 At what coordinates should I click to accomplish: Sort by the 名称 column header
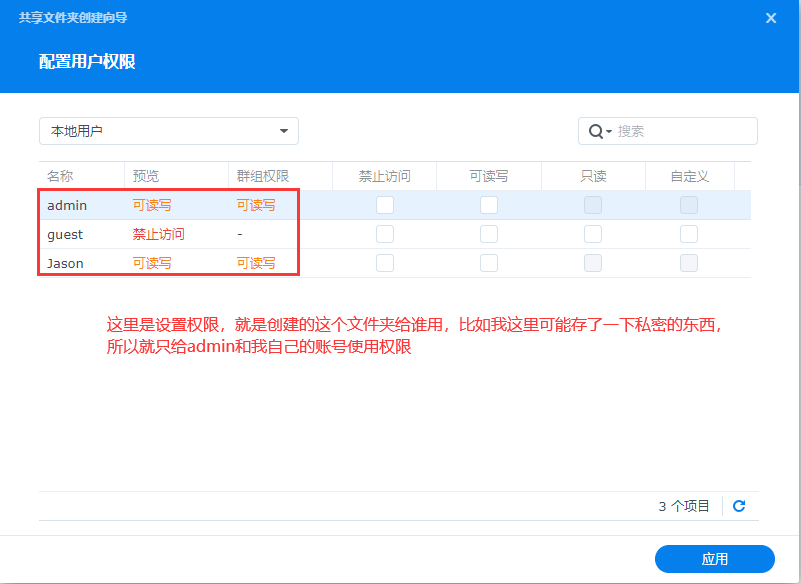point(62,175)
